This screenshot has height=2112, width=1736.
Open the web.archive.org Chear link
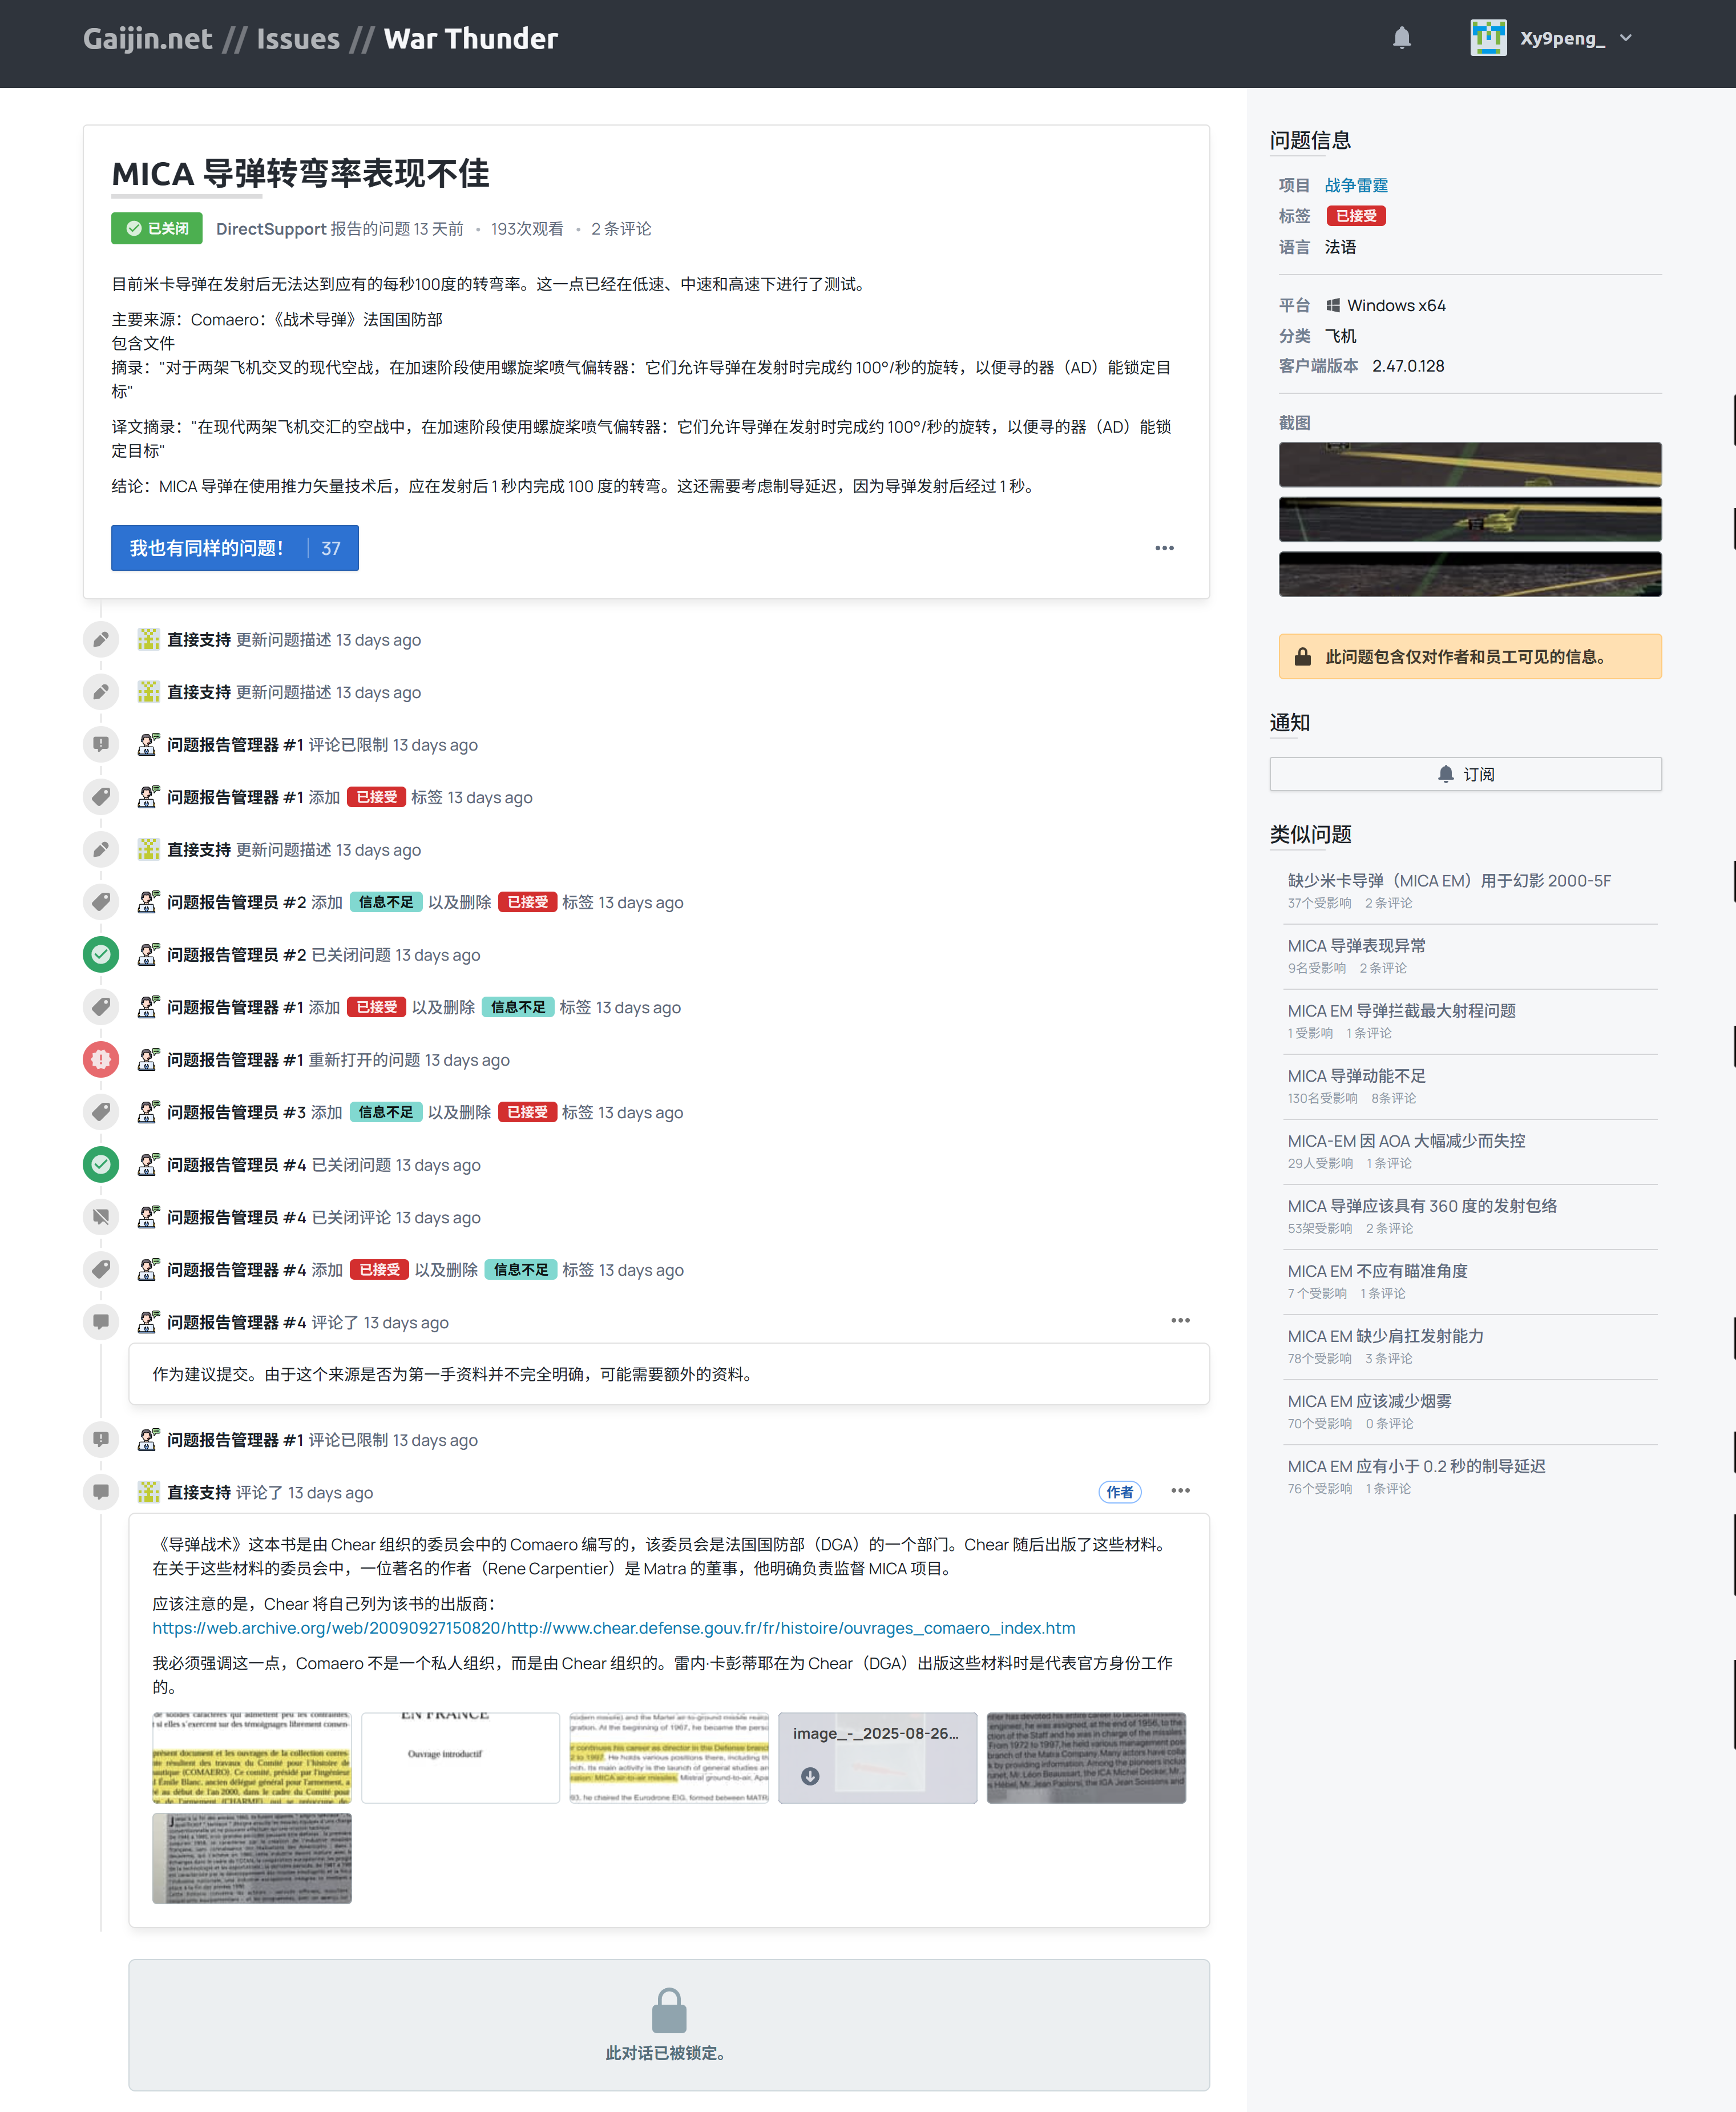(x=613, y=1627)
